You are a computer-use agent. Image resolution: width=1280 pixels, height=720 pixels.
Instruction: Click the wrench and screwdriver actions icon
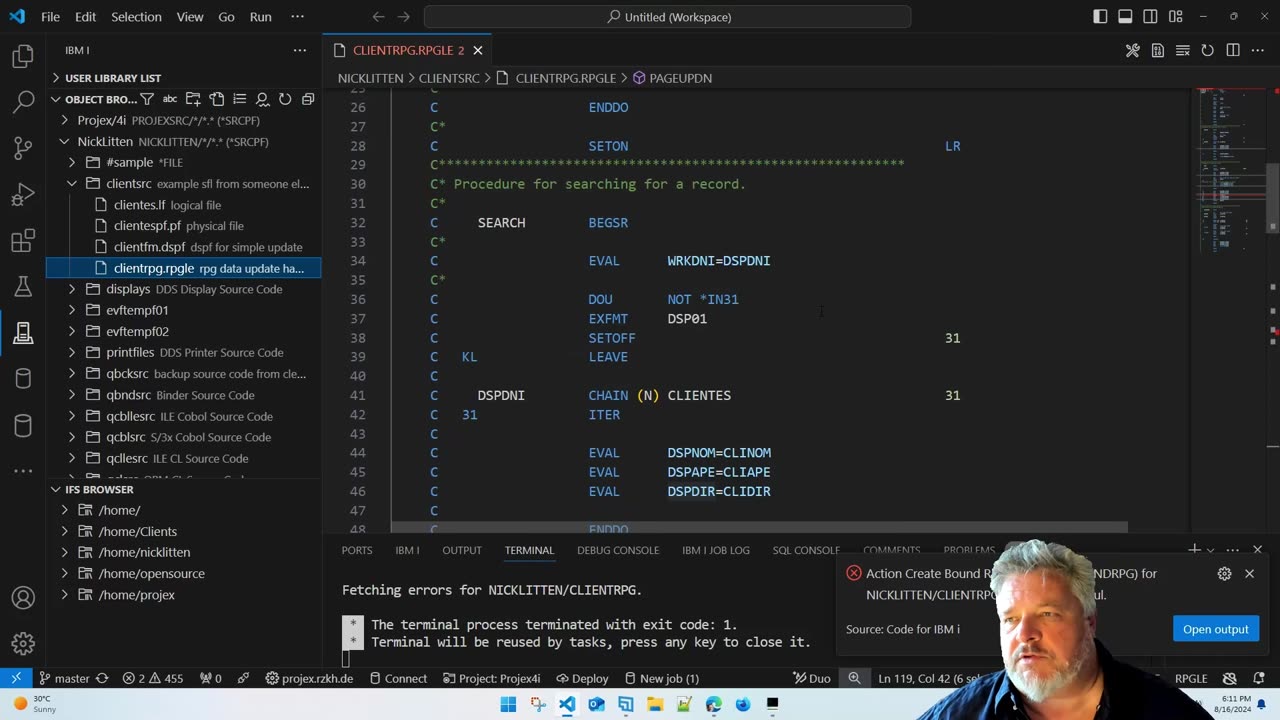click(x=1132, y=50)
